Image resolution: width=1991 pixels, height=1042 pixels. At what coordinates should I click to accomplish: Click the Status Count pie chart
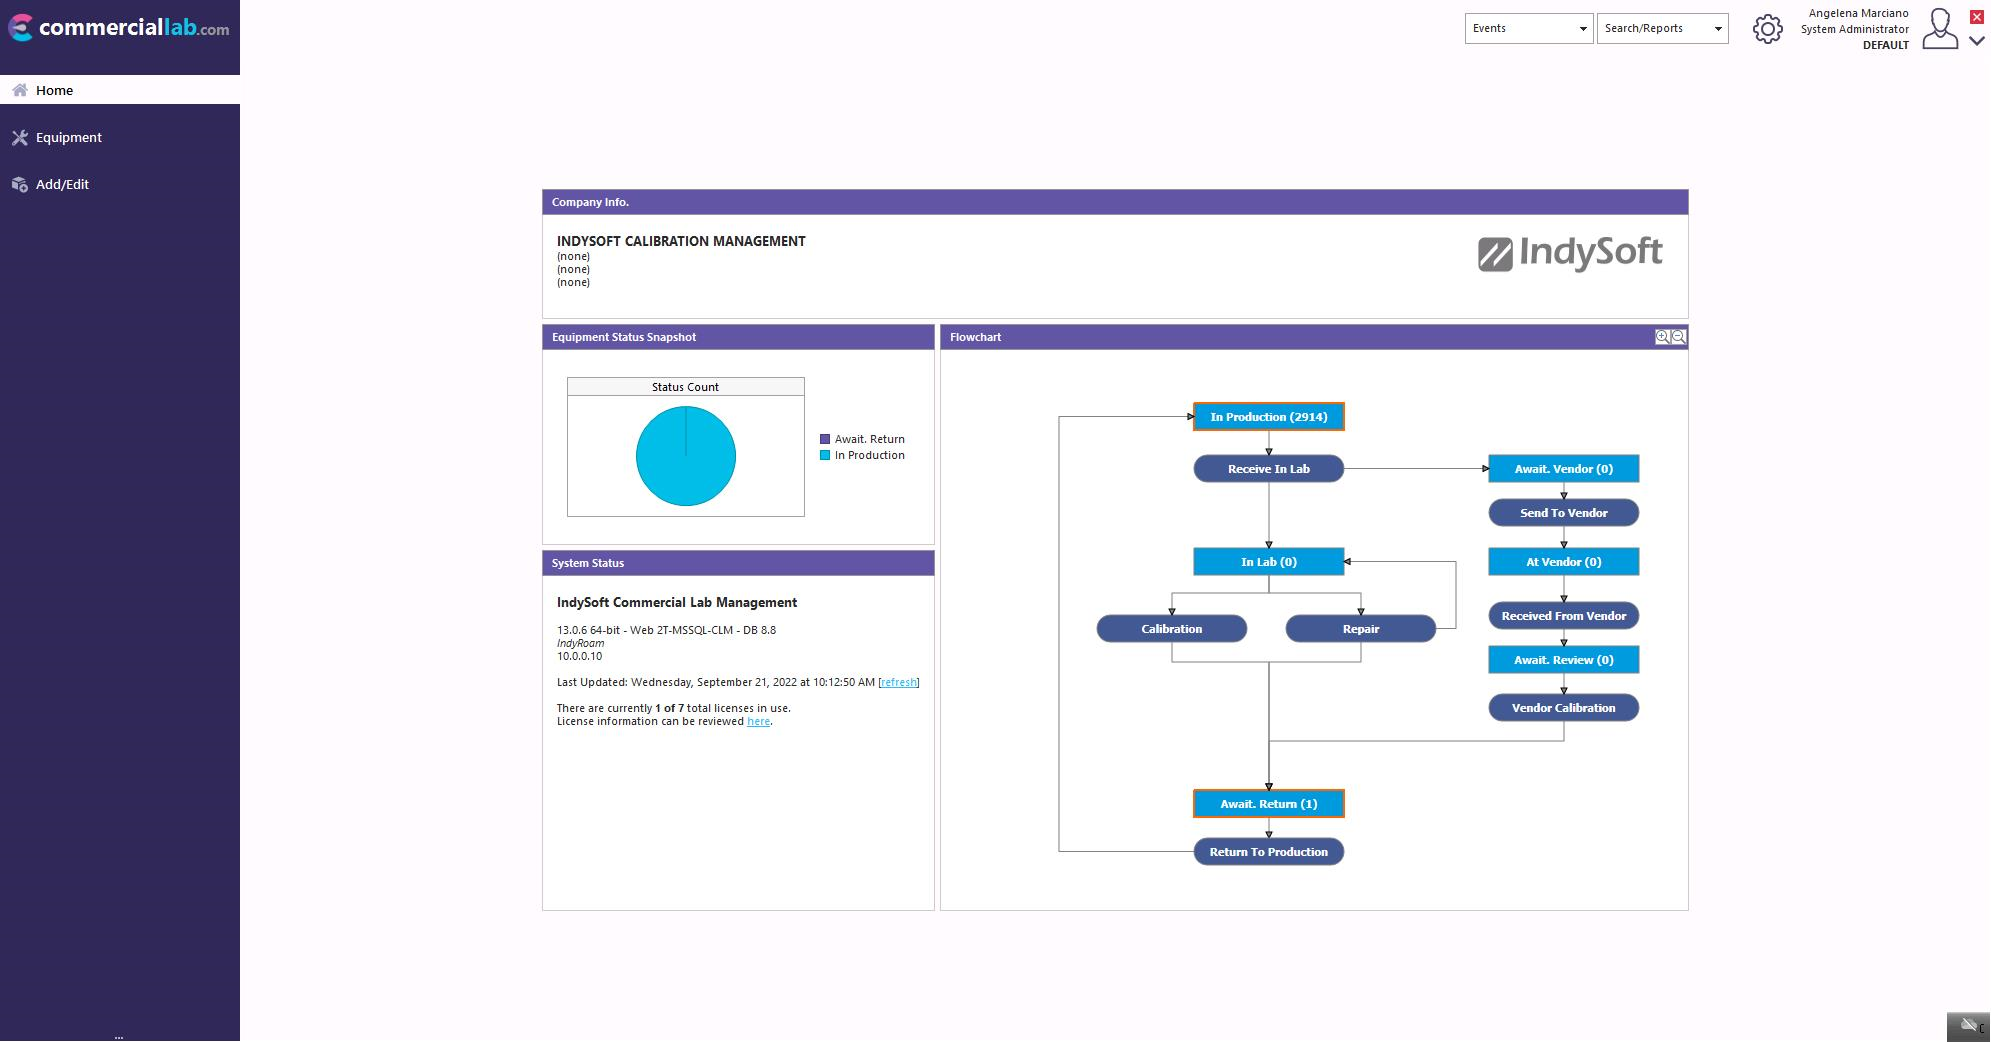686,456
